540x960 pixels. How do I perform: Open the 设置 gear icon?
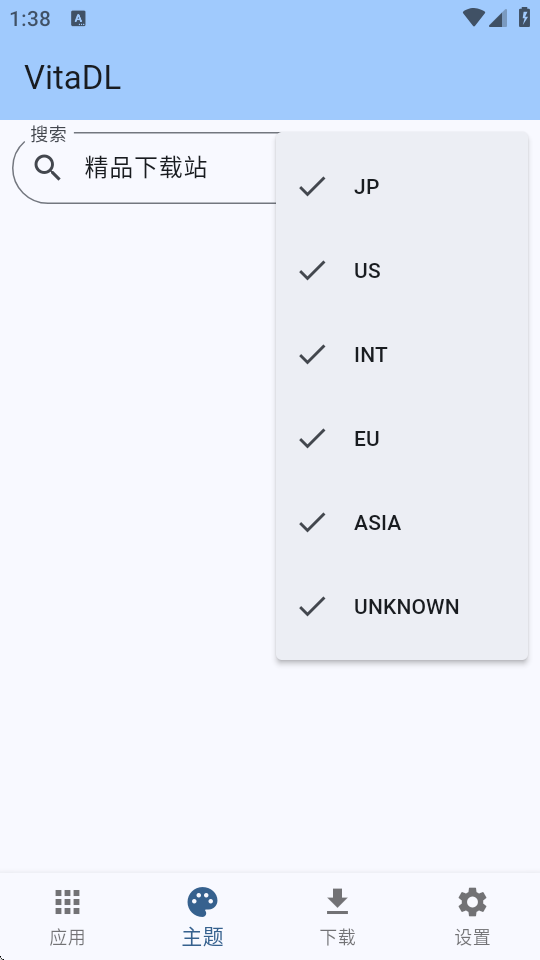point(473,902)
